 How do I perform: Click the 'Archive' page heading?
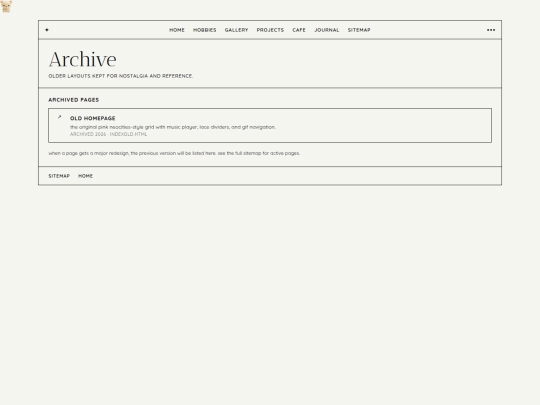pos(82,59)
